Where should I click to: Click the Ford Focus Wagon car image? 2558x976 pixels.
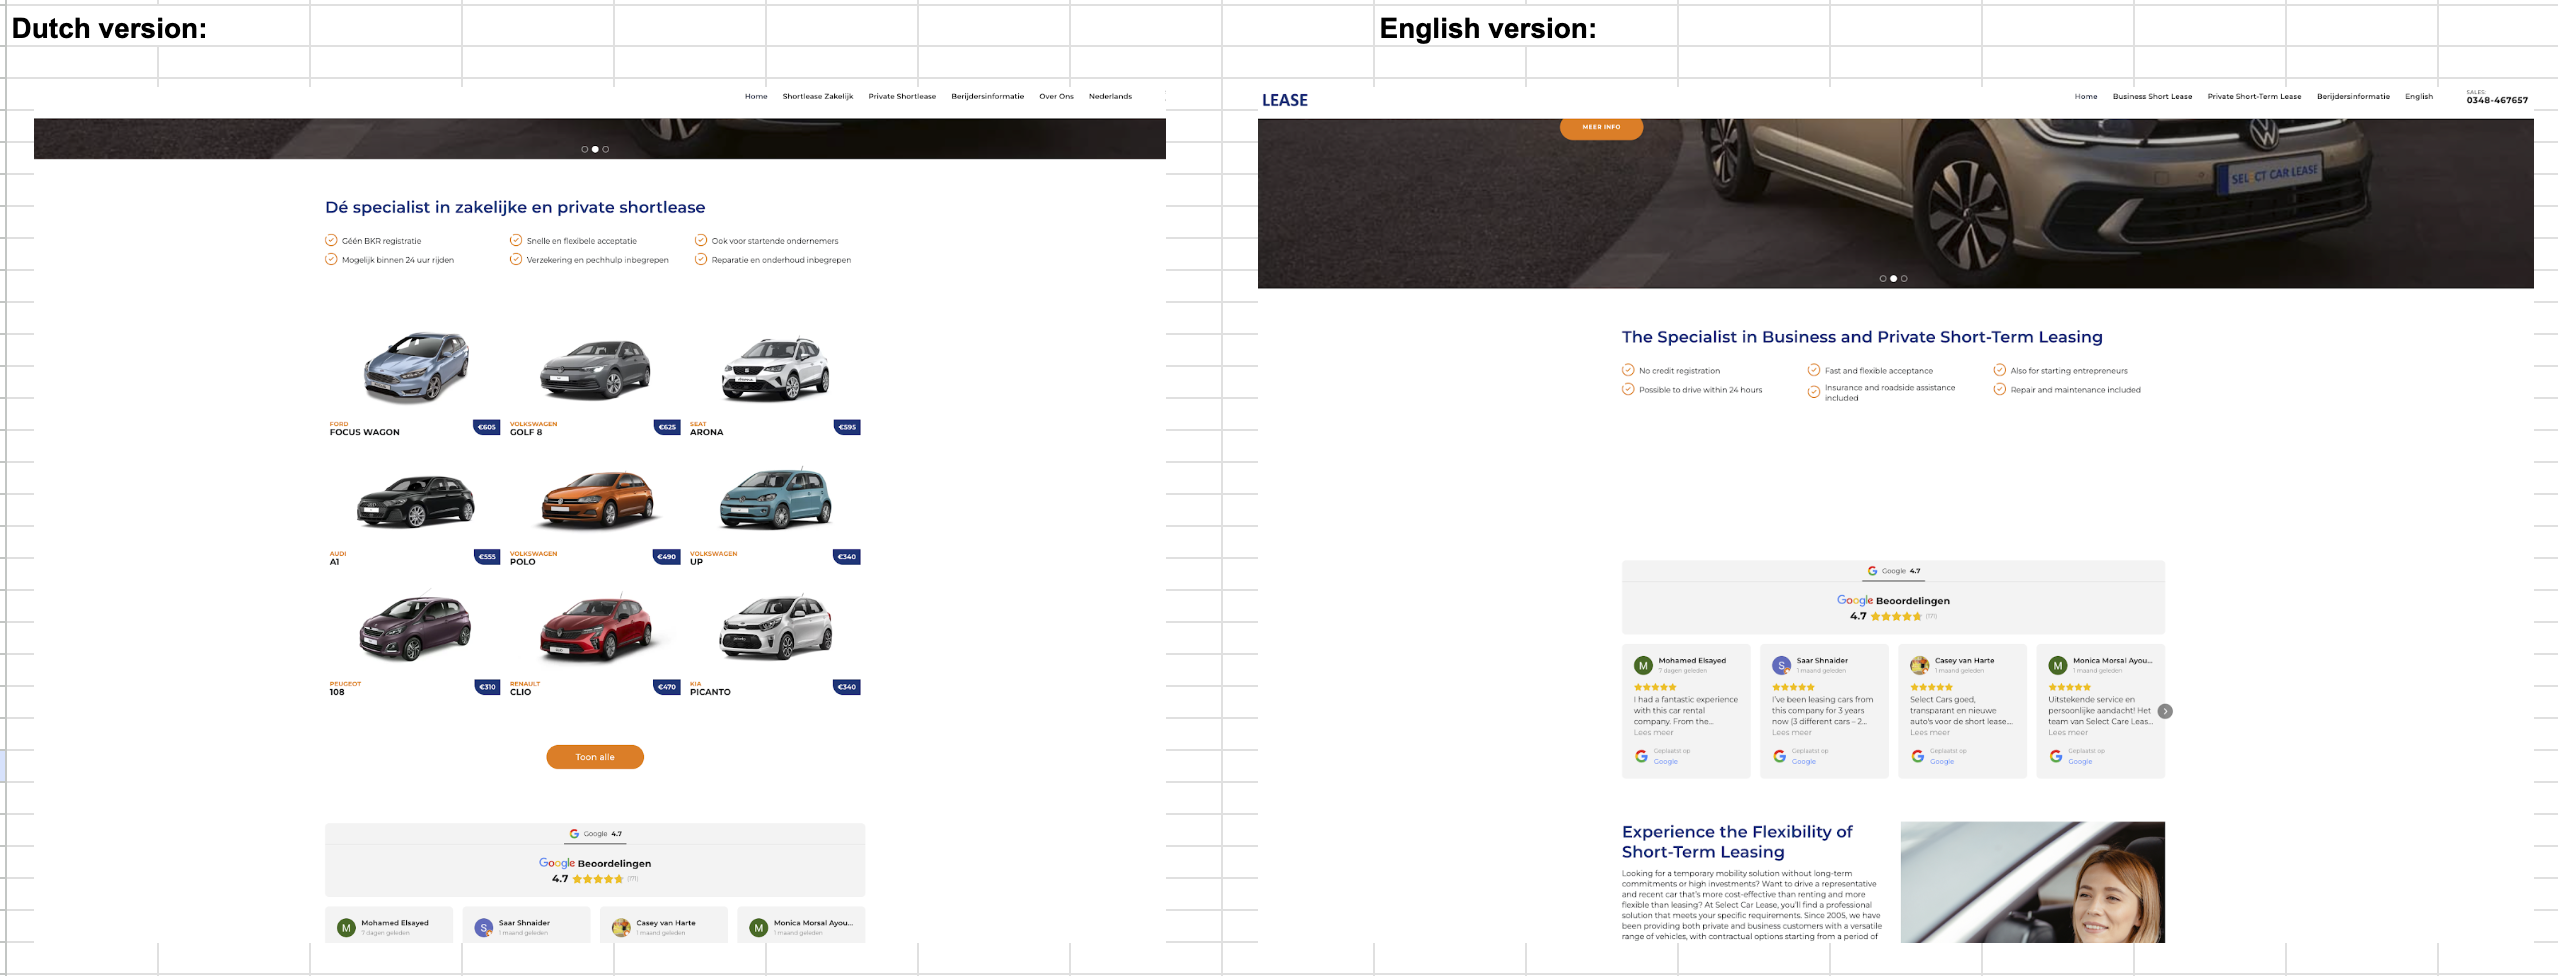(415, 367)
